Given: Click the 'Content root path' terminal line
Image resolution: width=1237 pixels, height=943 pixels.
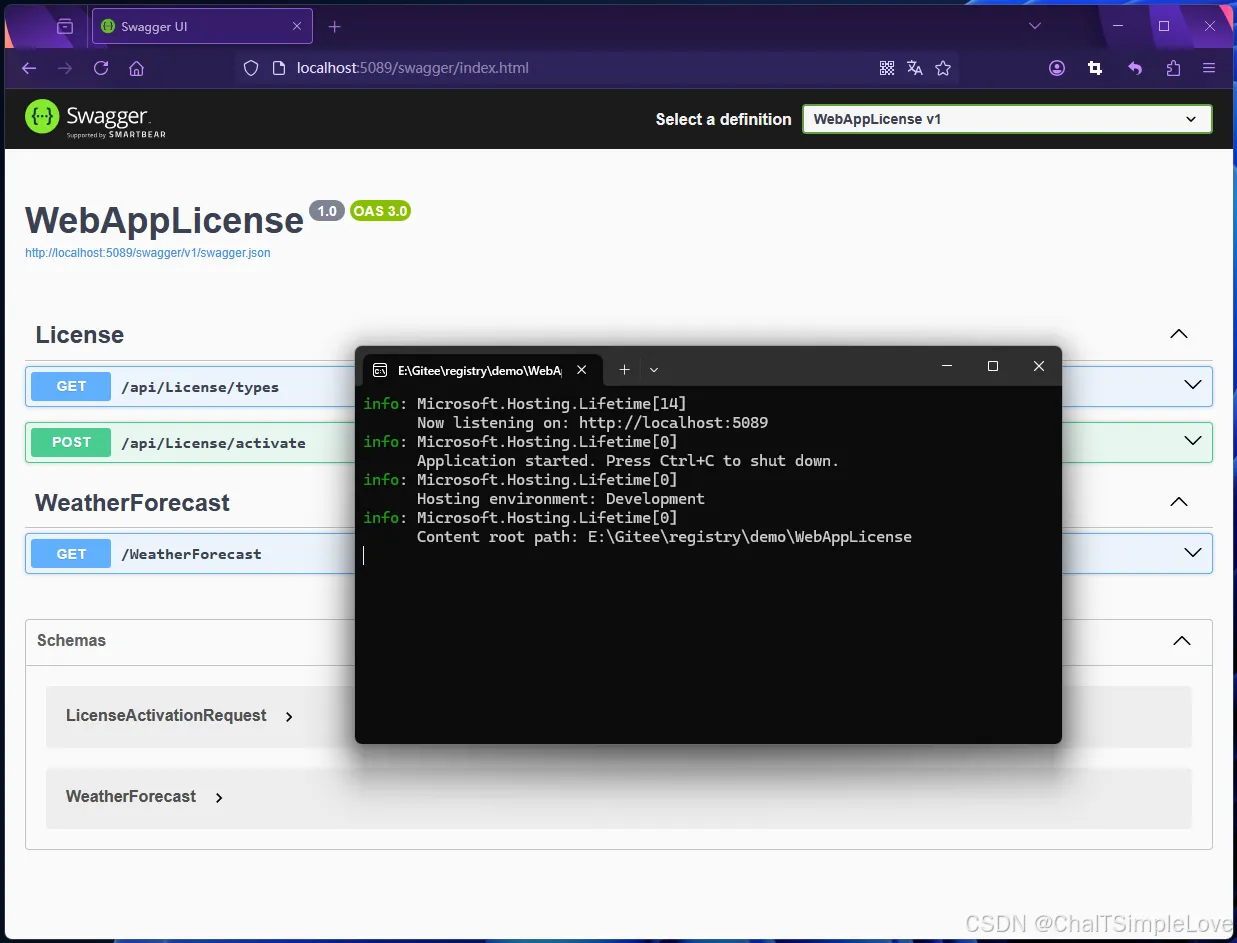Looking at the screenshot, I should click(x=664, y=537).
